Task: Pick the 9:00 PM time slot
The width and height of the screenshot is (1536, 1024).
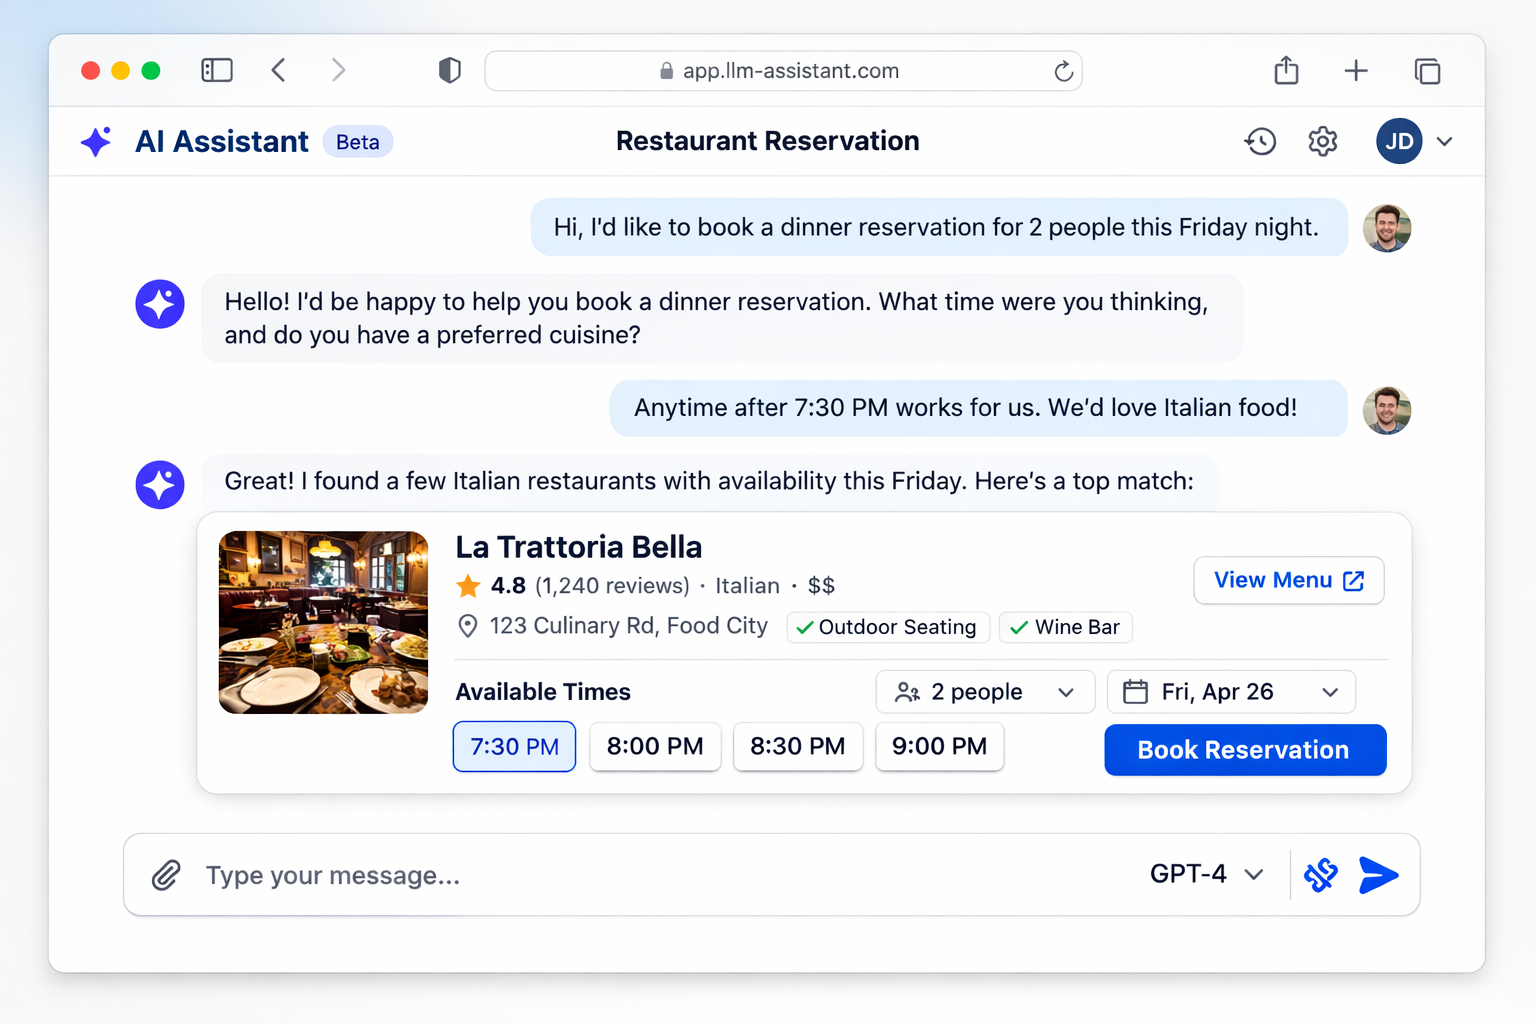Action: click(939, 747)
